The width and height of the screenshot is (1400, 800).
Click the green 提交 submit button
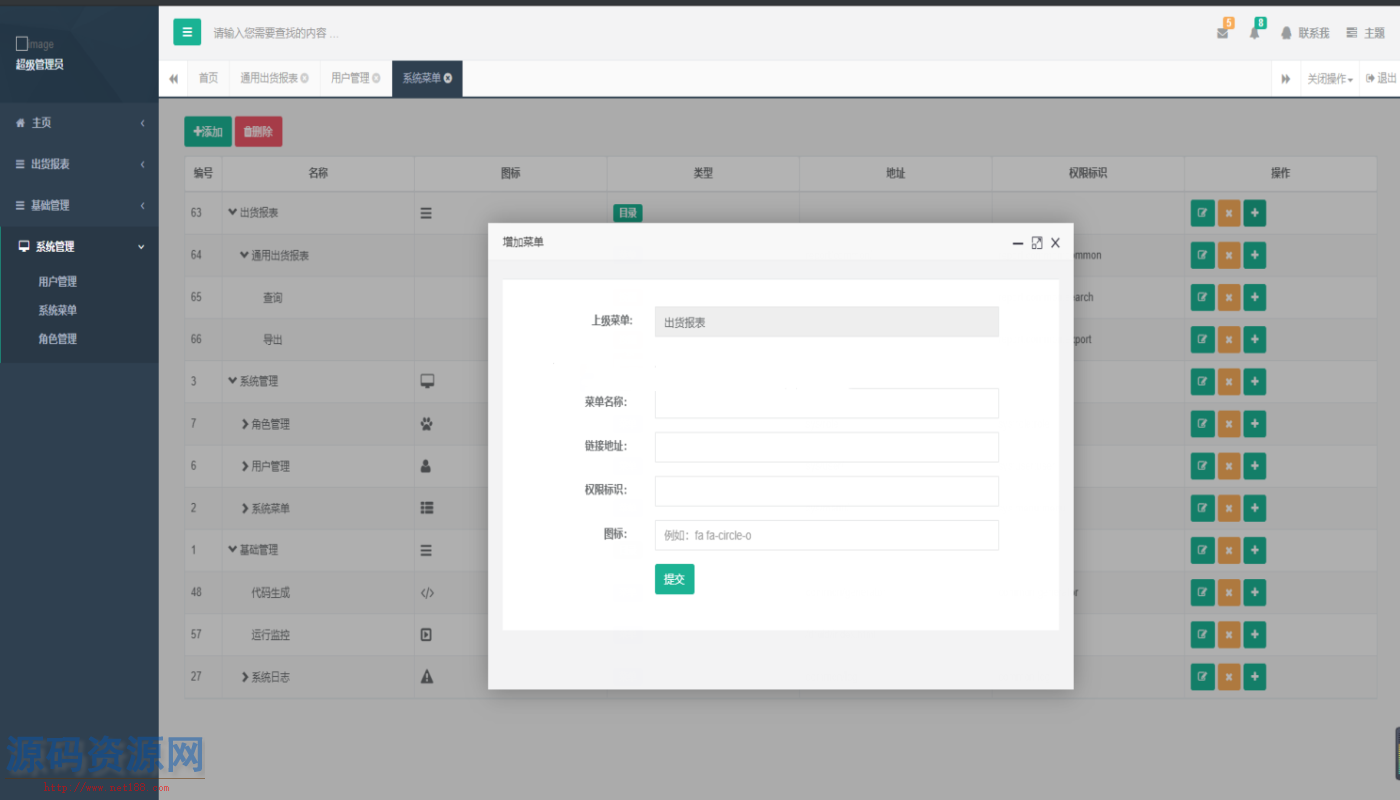pos(674,579)
